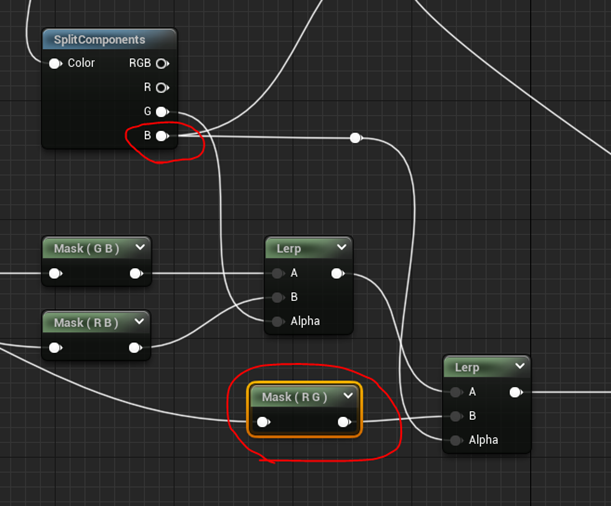
Task: Click the Alpha input pin of the lower-right Lerp
Action: (456, 441)
